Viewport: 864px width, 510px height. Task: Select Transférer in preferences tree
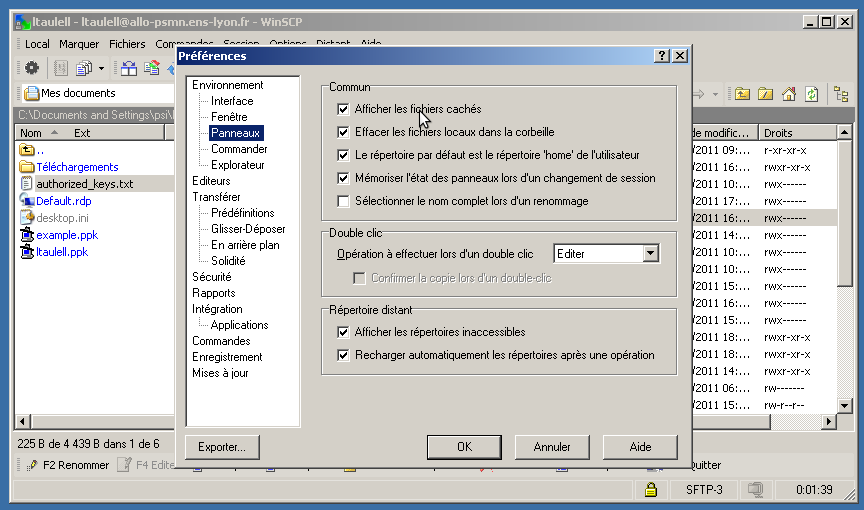[x=216, y=197]
